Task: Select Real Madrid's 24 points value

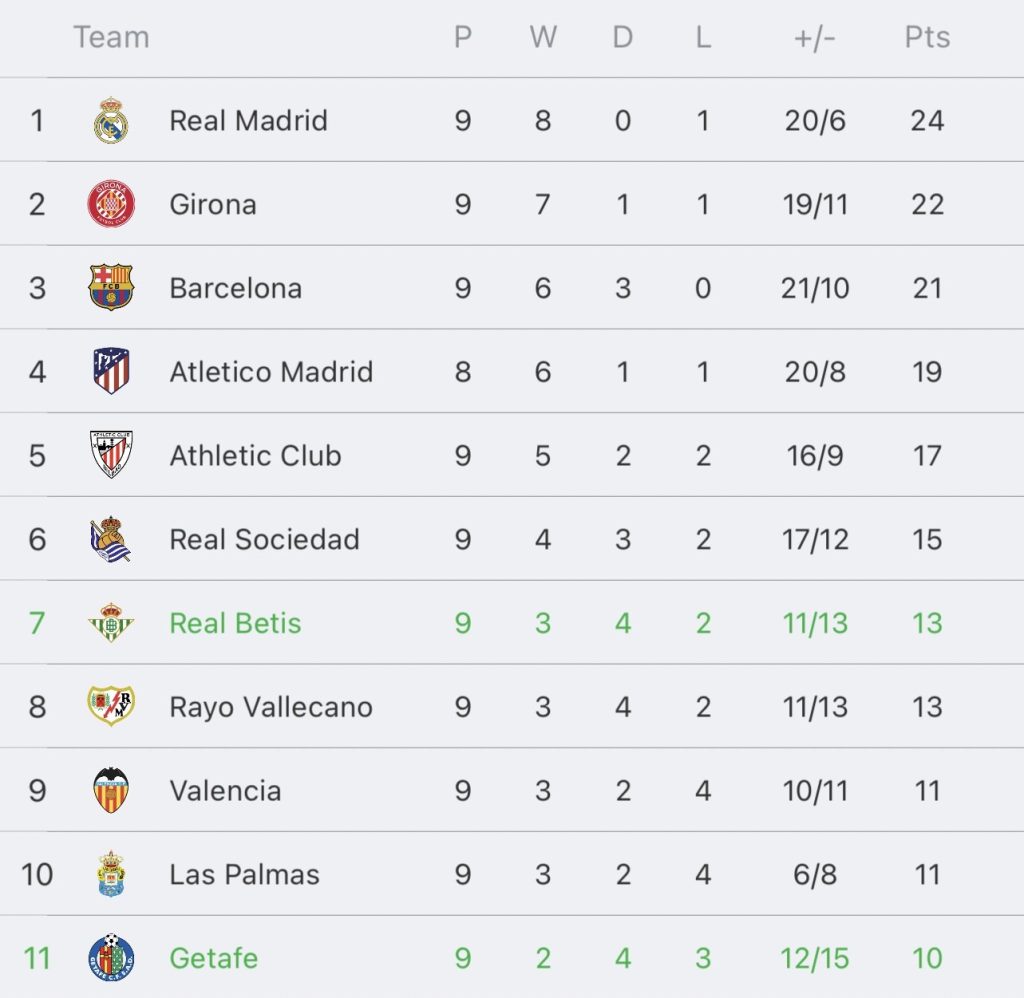Action: click(927, 121)
